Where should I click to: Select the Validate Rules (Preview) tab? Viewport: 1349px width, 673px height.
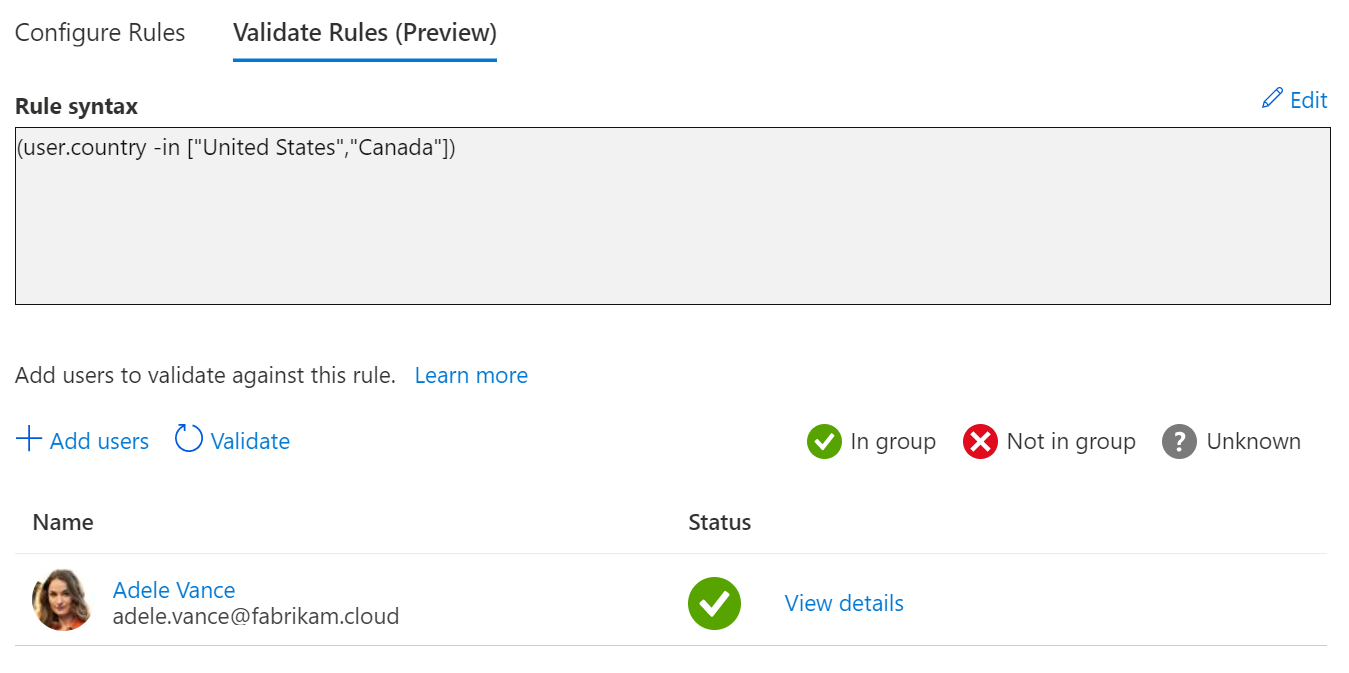click(x=365, y=33)
